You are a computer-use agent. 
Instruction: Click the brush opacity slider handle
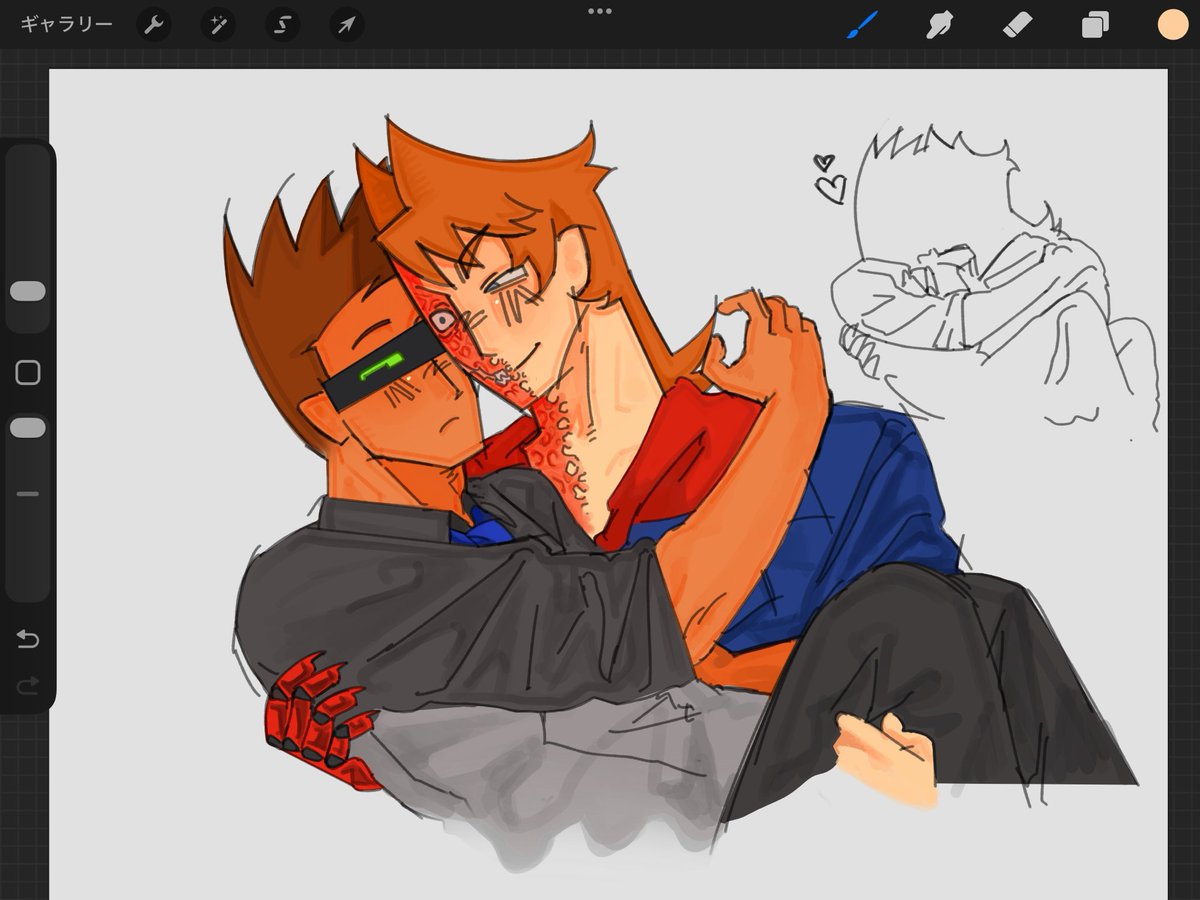(28, 427)
